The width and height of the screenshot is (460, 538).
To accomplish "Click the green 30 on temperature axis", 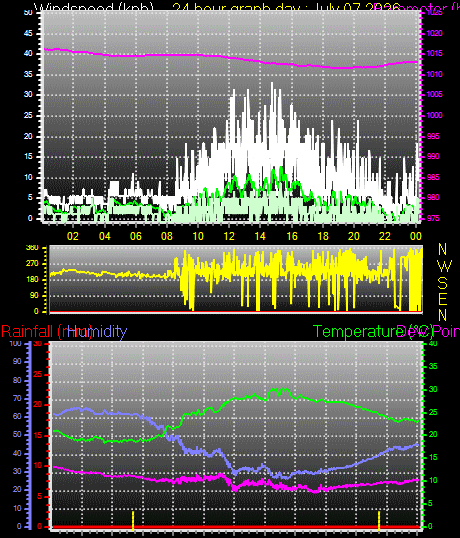I will [433, 389].
